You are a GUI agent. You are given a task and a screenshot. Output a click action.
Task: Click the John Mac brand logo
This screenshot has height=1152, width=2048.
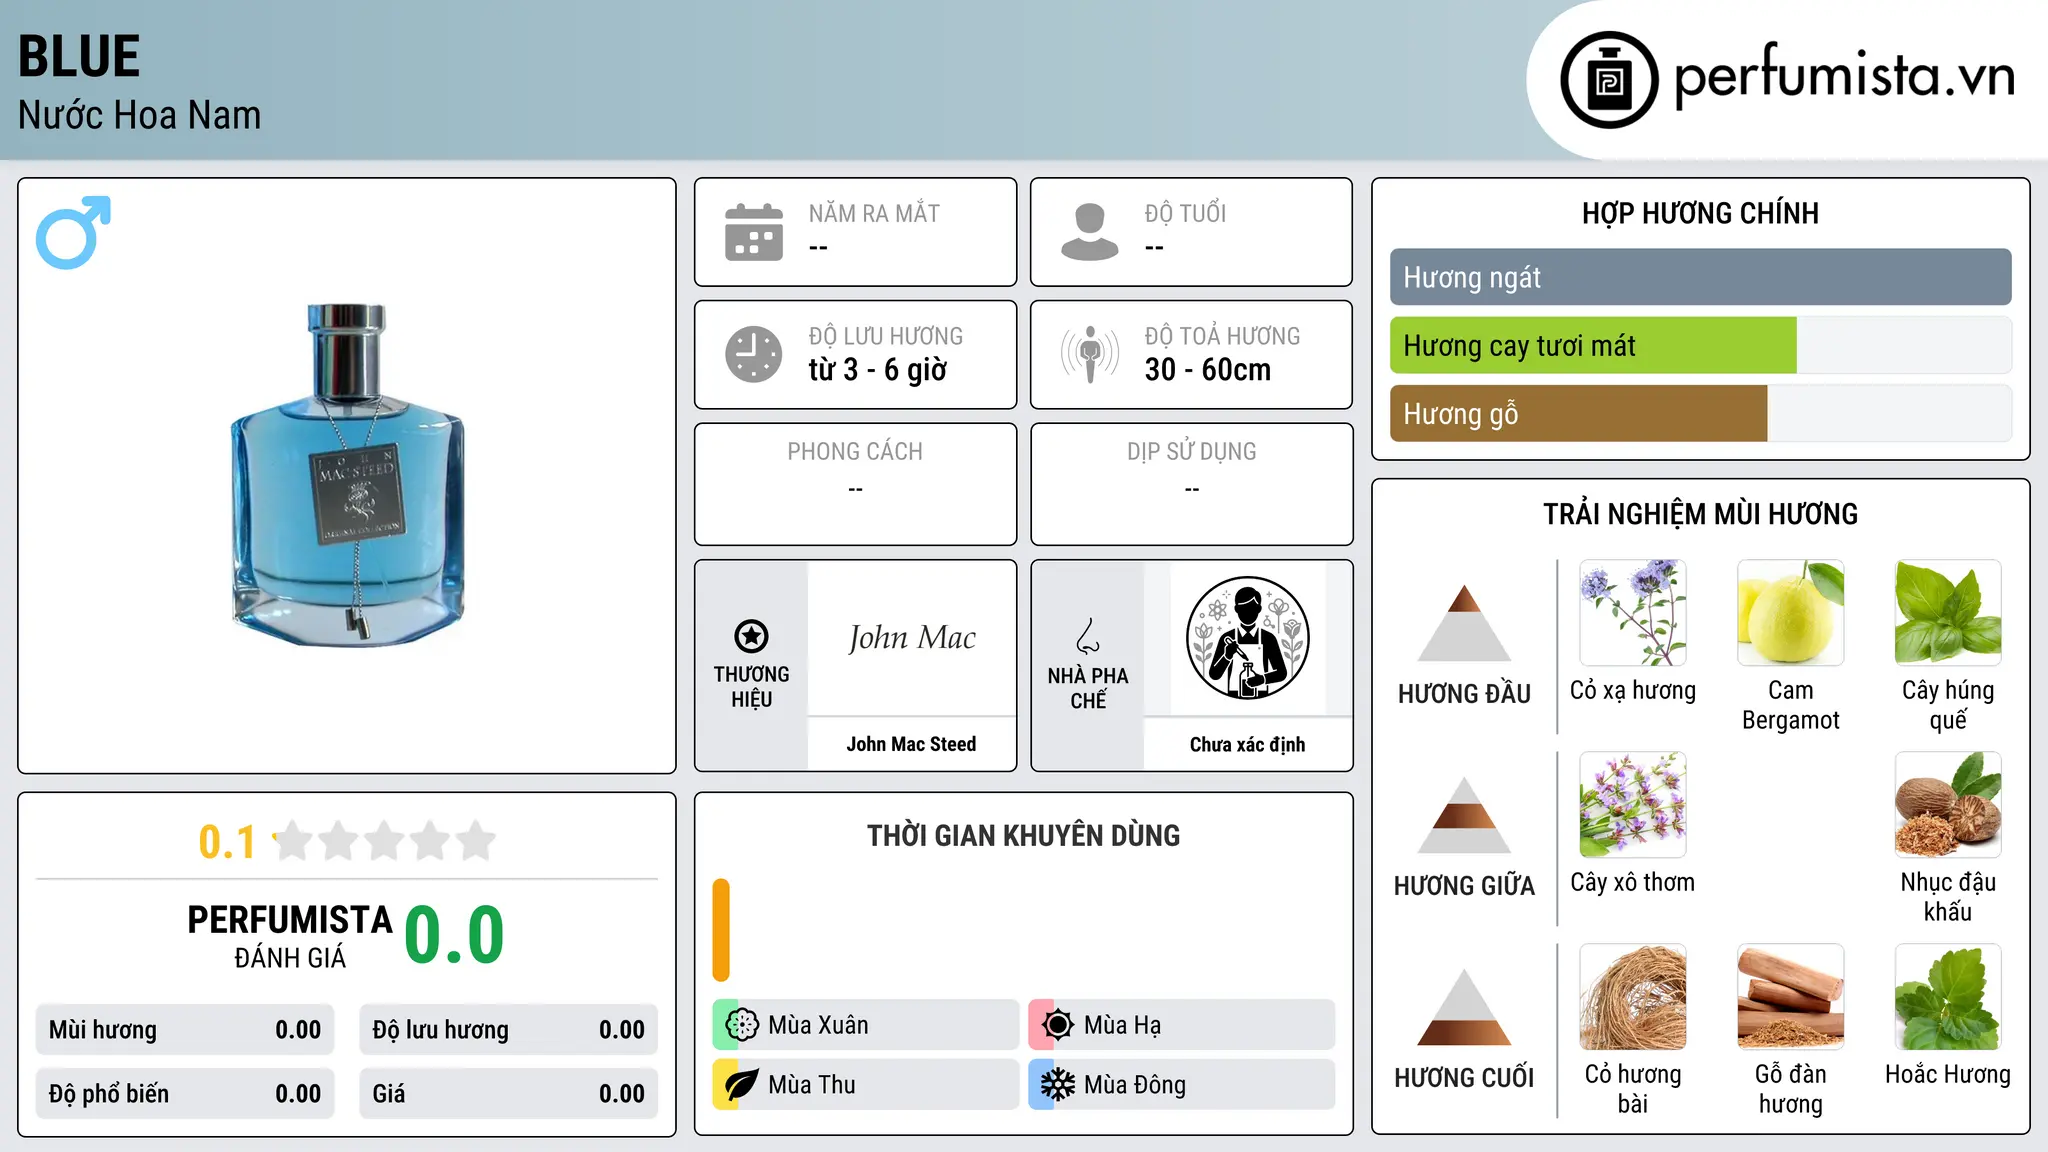point(912,638)
